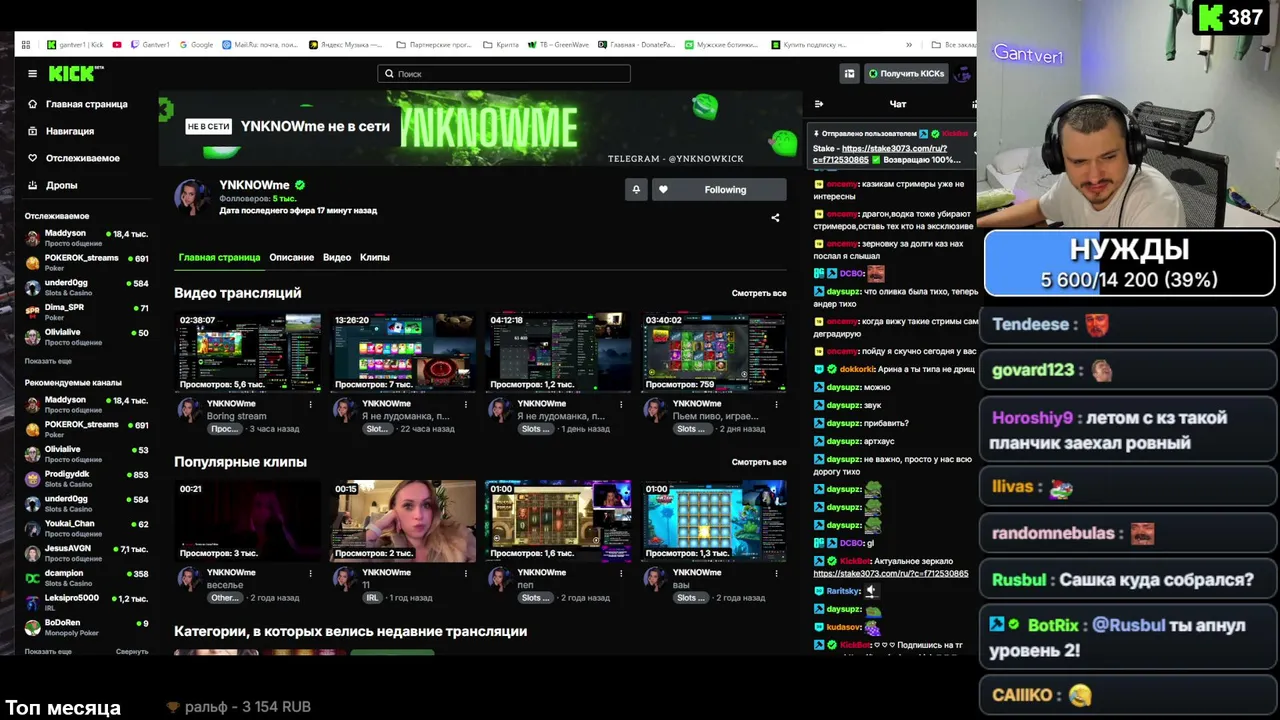1280x720 pixels.
Task: Open options menu for Пьем пиво video
Action: tap(776, 404)
